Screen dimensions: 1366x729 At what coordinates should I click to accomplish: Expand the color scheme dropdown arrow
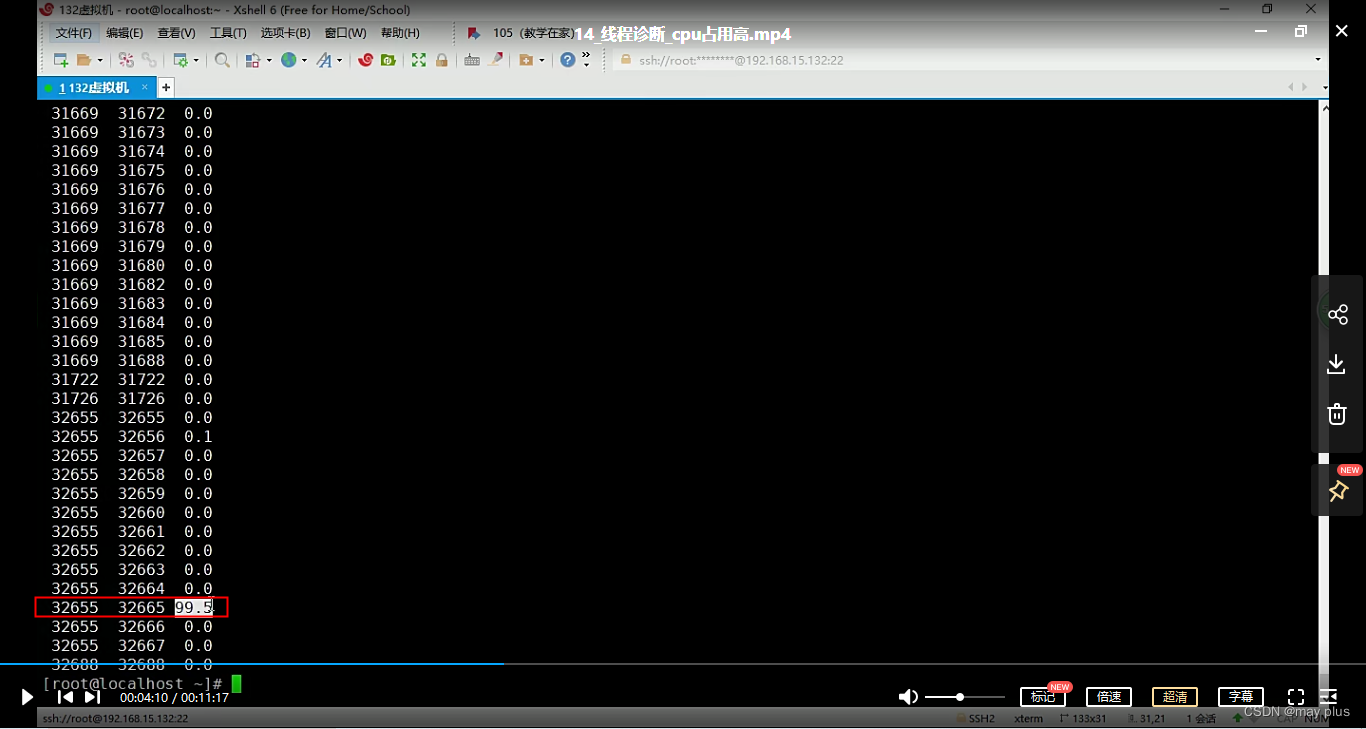coord(269,60)
